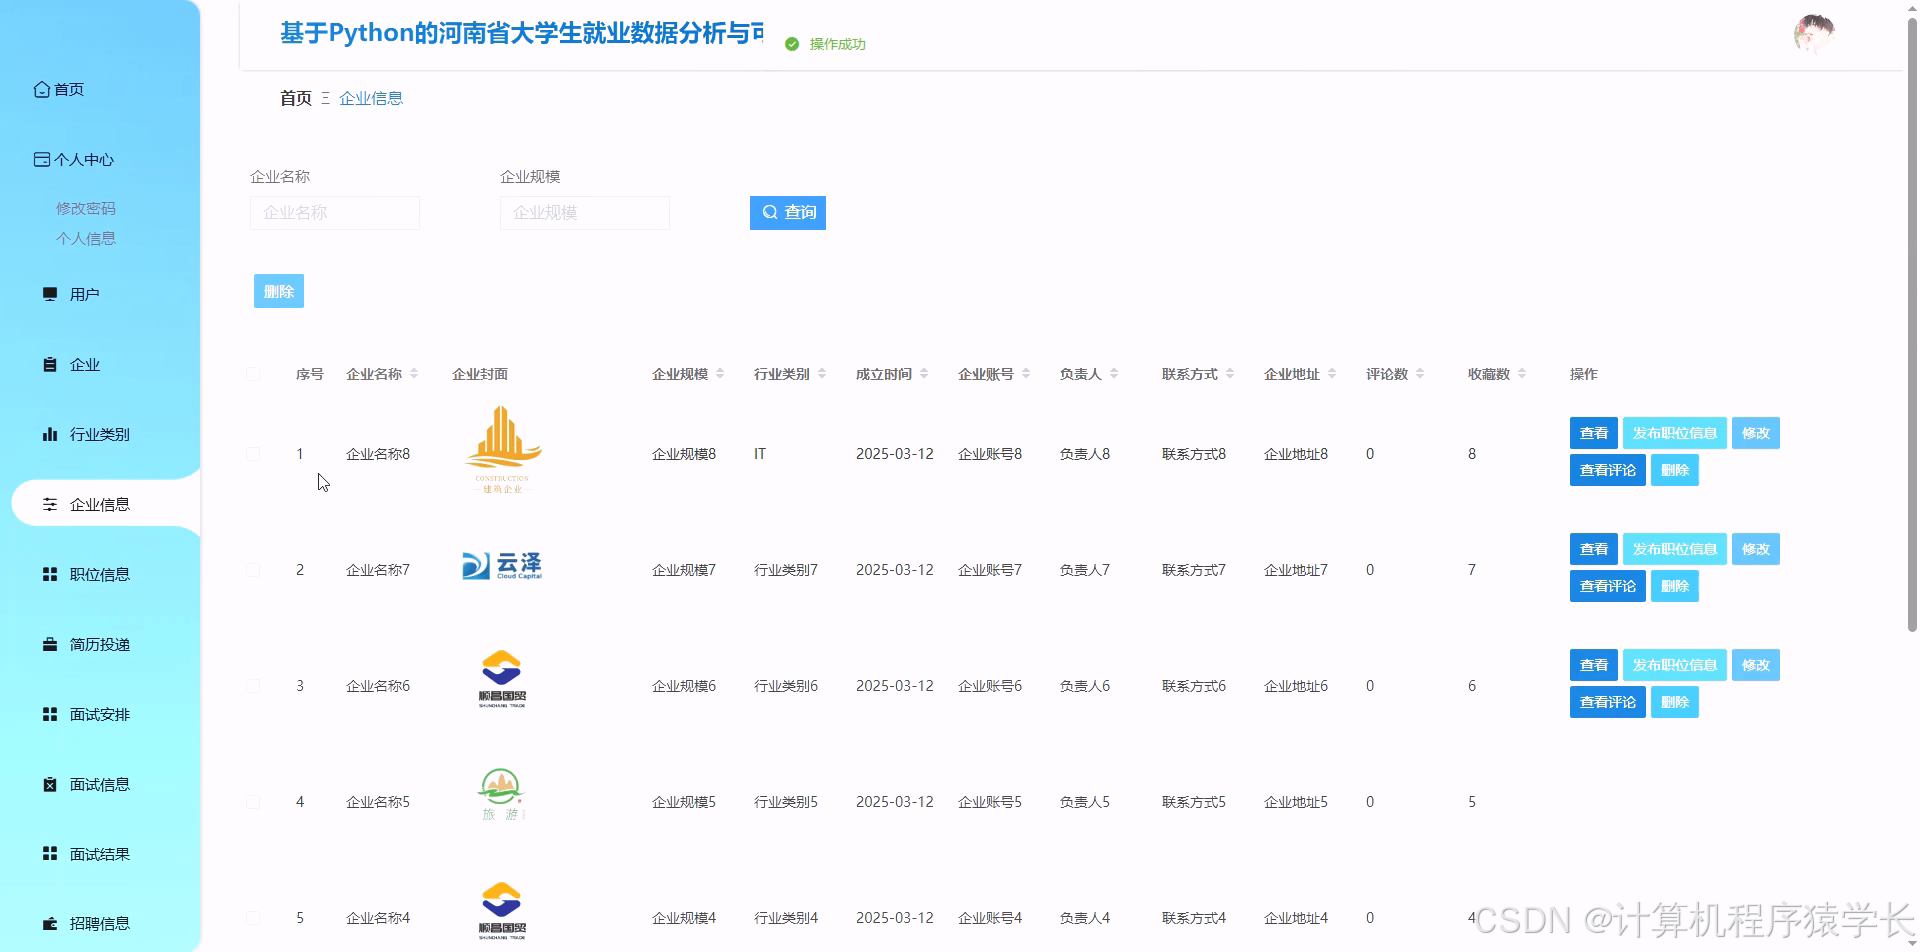This screenshot has height=952, width=1920.
Task: Sort the 收藏数 column
Action: click(1523, 373)
